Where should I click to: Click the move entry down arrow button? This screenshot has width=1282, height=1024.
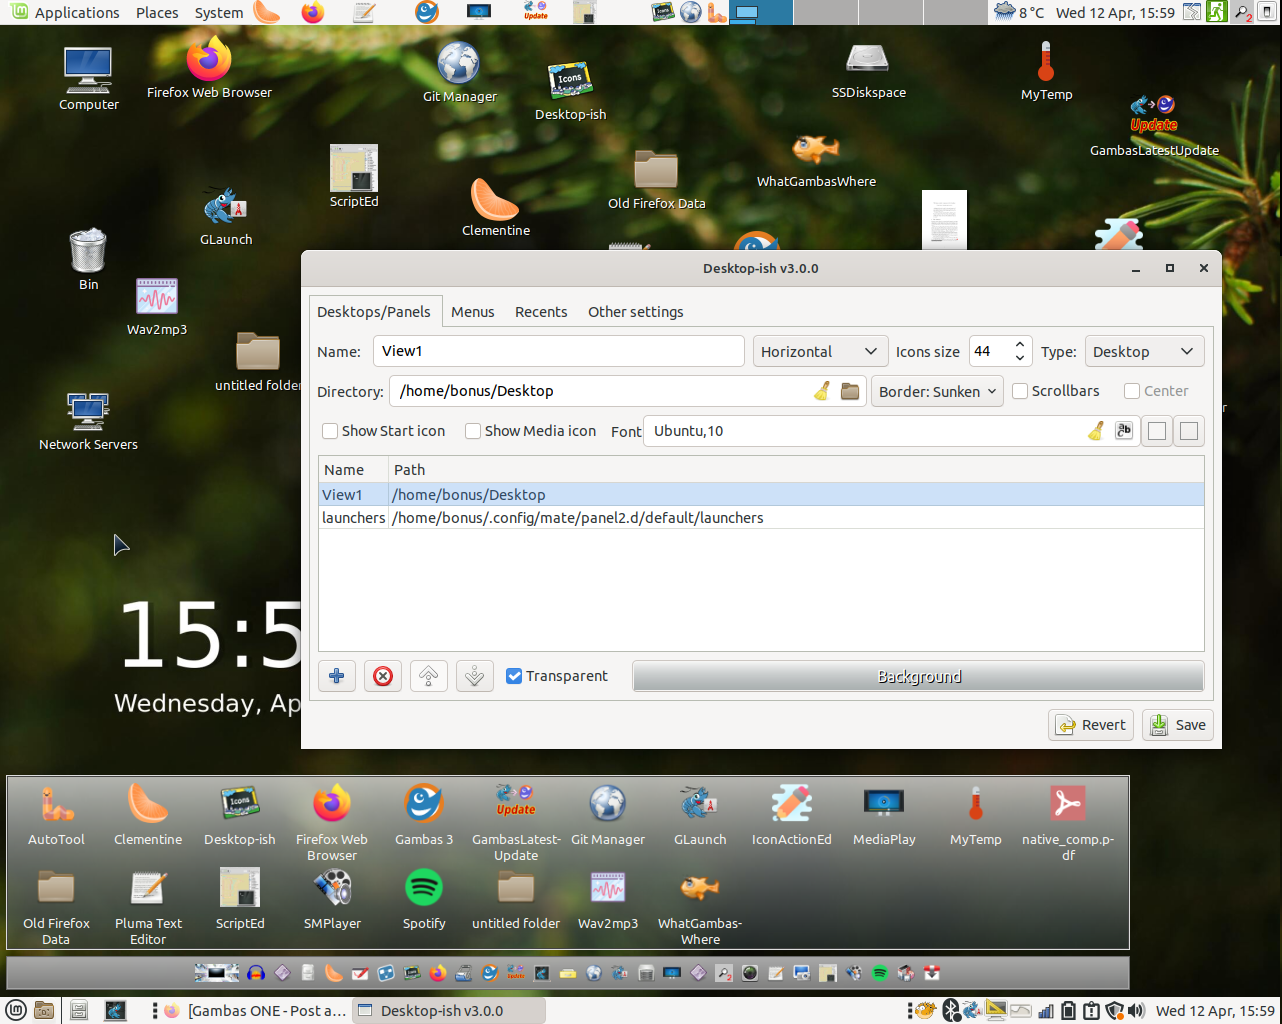(475, 677)
